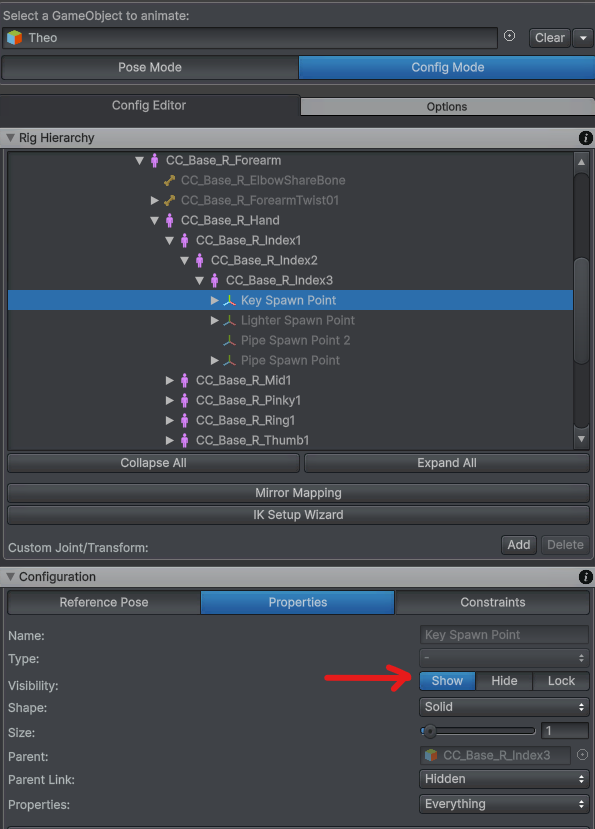This screenshot has height=829, width=595.
Task: Select the CC_Base_R_ElbowShareBone bone icon
Action: tap(169, 181)
